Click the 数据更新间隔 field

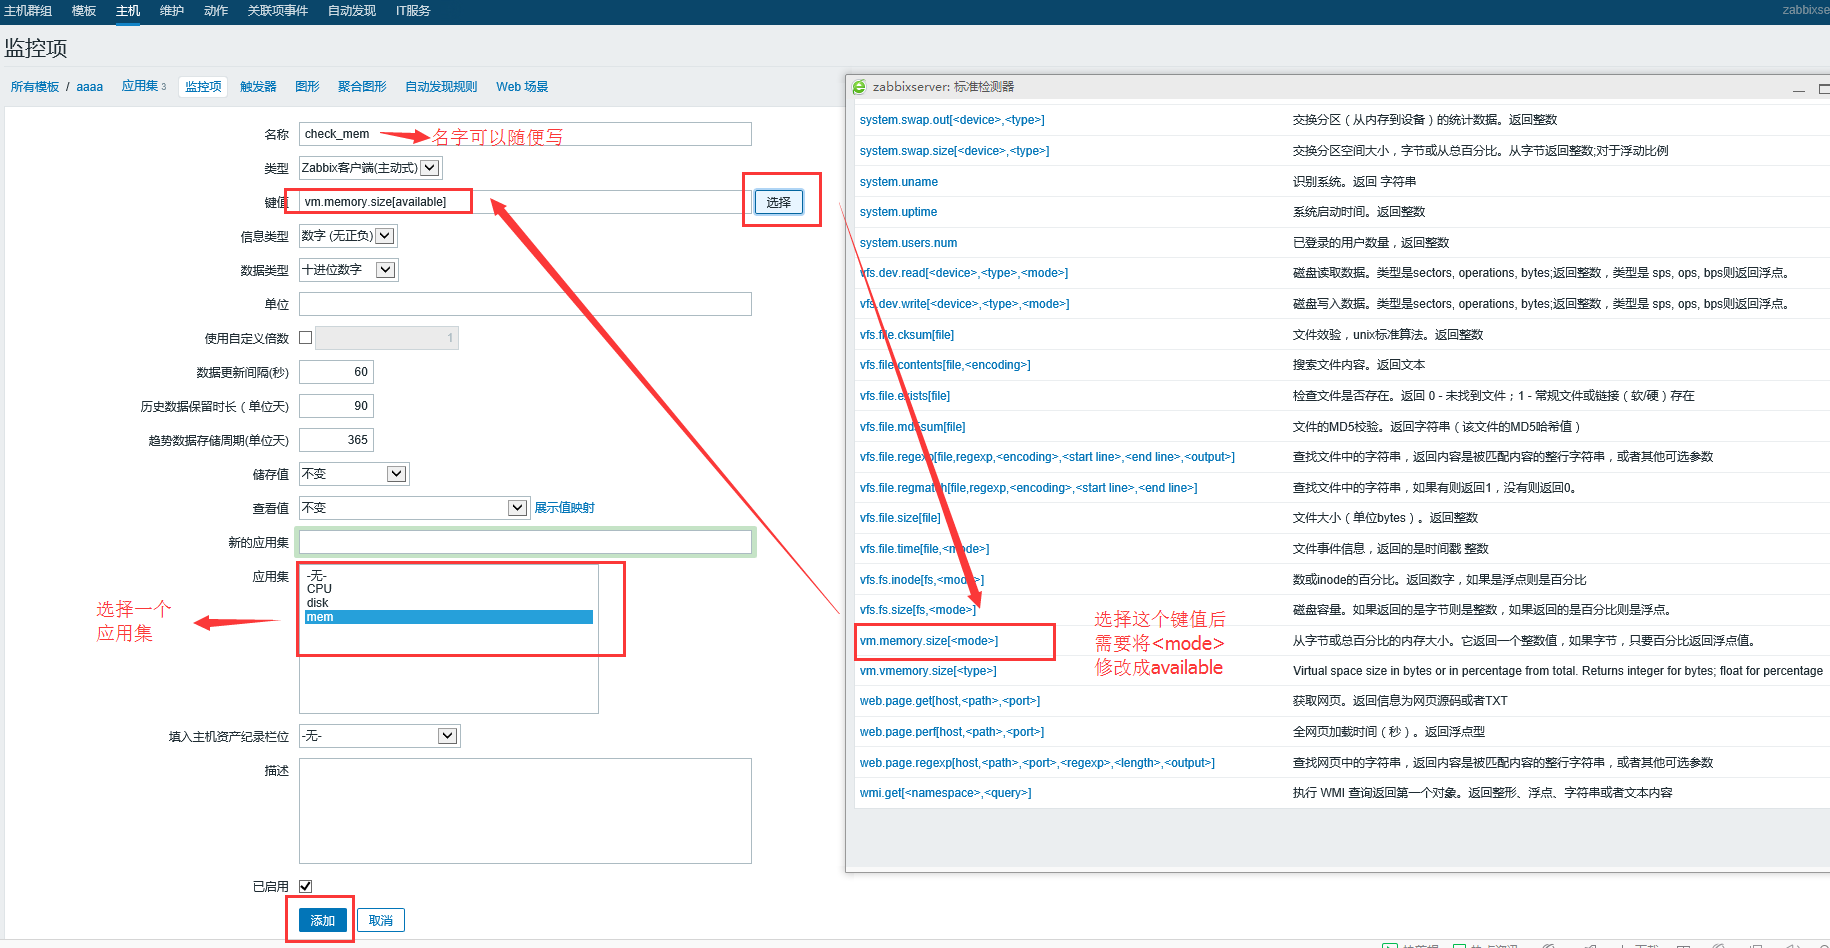pos(336,372)
